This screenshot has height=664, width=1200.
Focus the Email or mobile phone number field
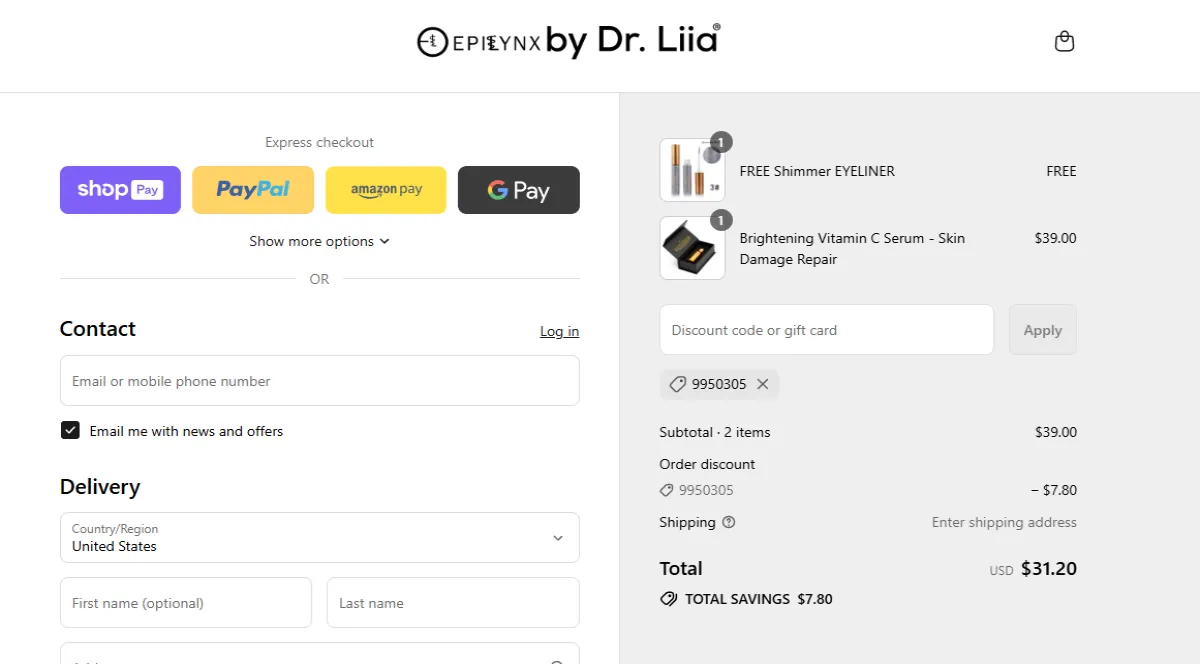[320, 381]
